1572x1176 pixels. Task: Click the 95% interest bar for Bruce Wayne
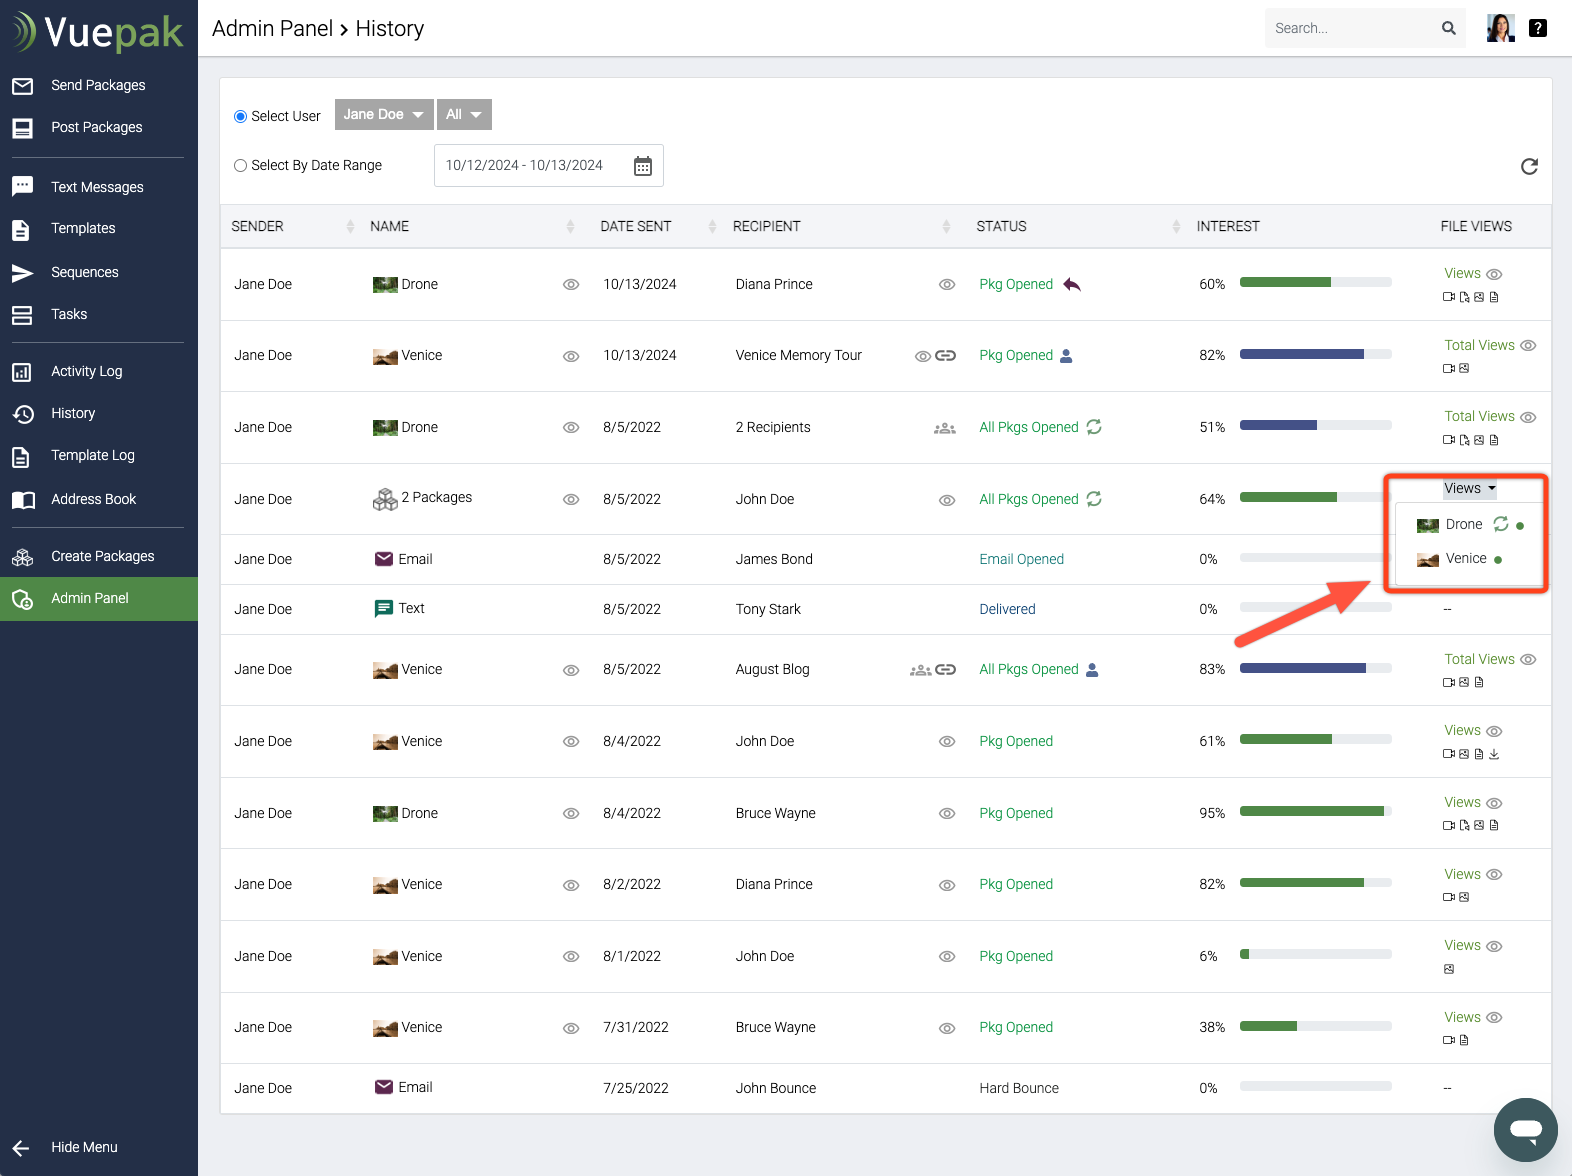[x=1315, y=812]
